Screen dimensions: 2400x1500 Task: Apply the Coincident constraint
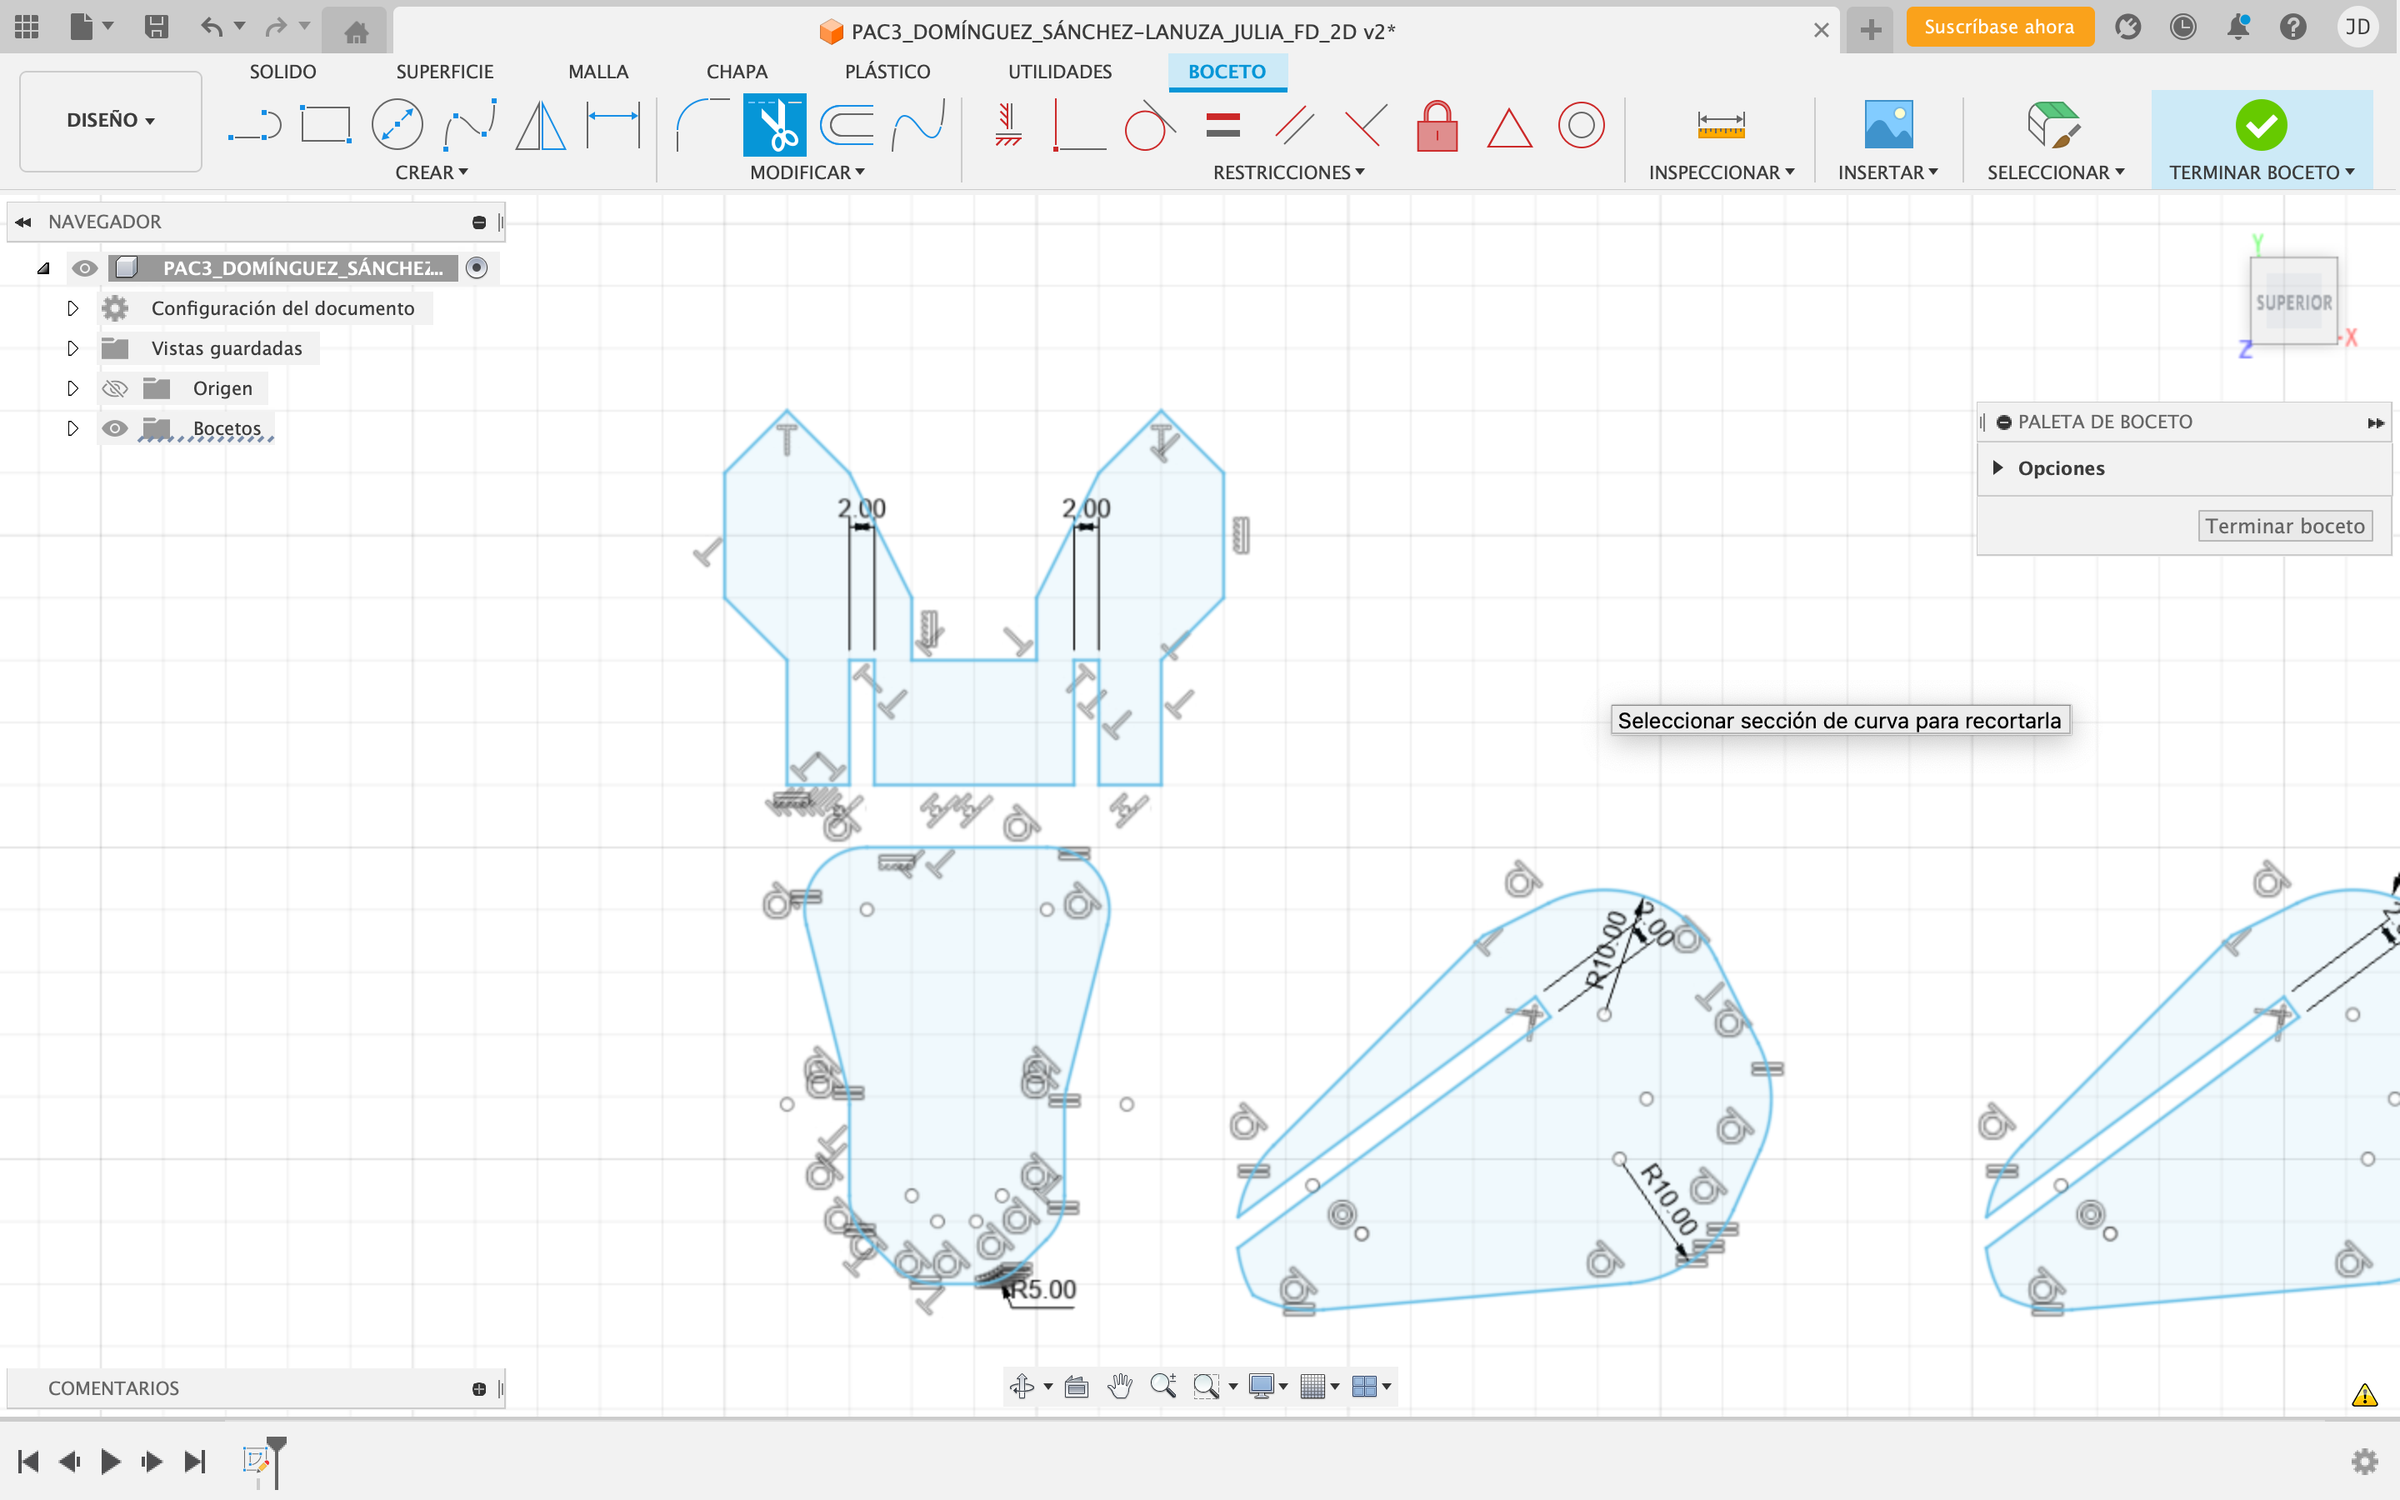(1366, 126)
